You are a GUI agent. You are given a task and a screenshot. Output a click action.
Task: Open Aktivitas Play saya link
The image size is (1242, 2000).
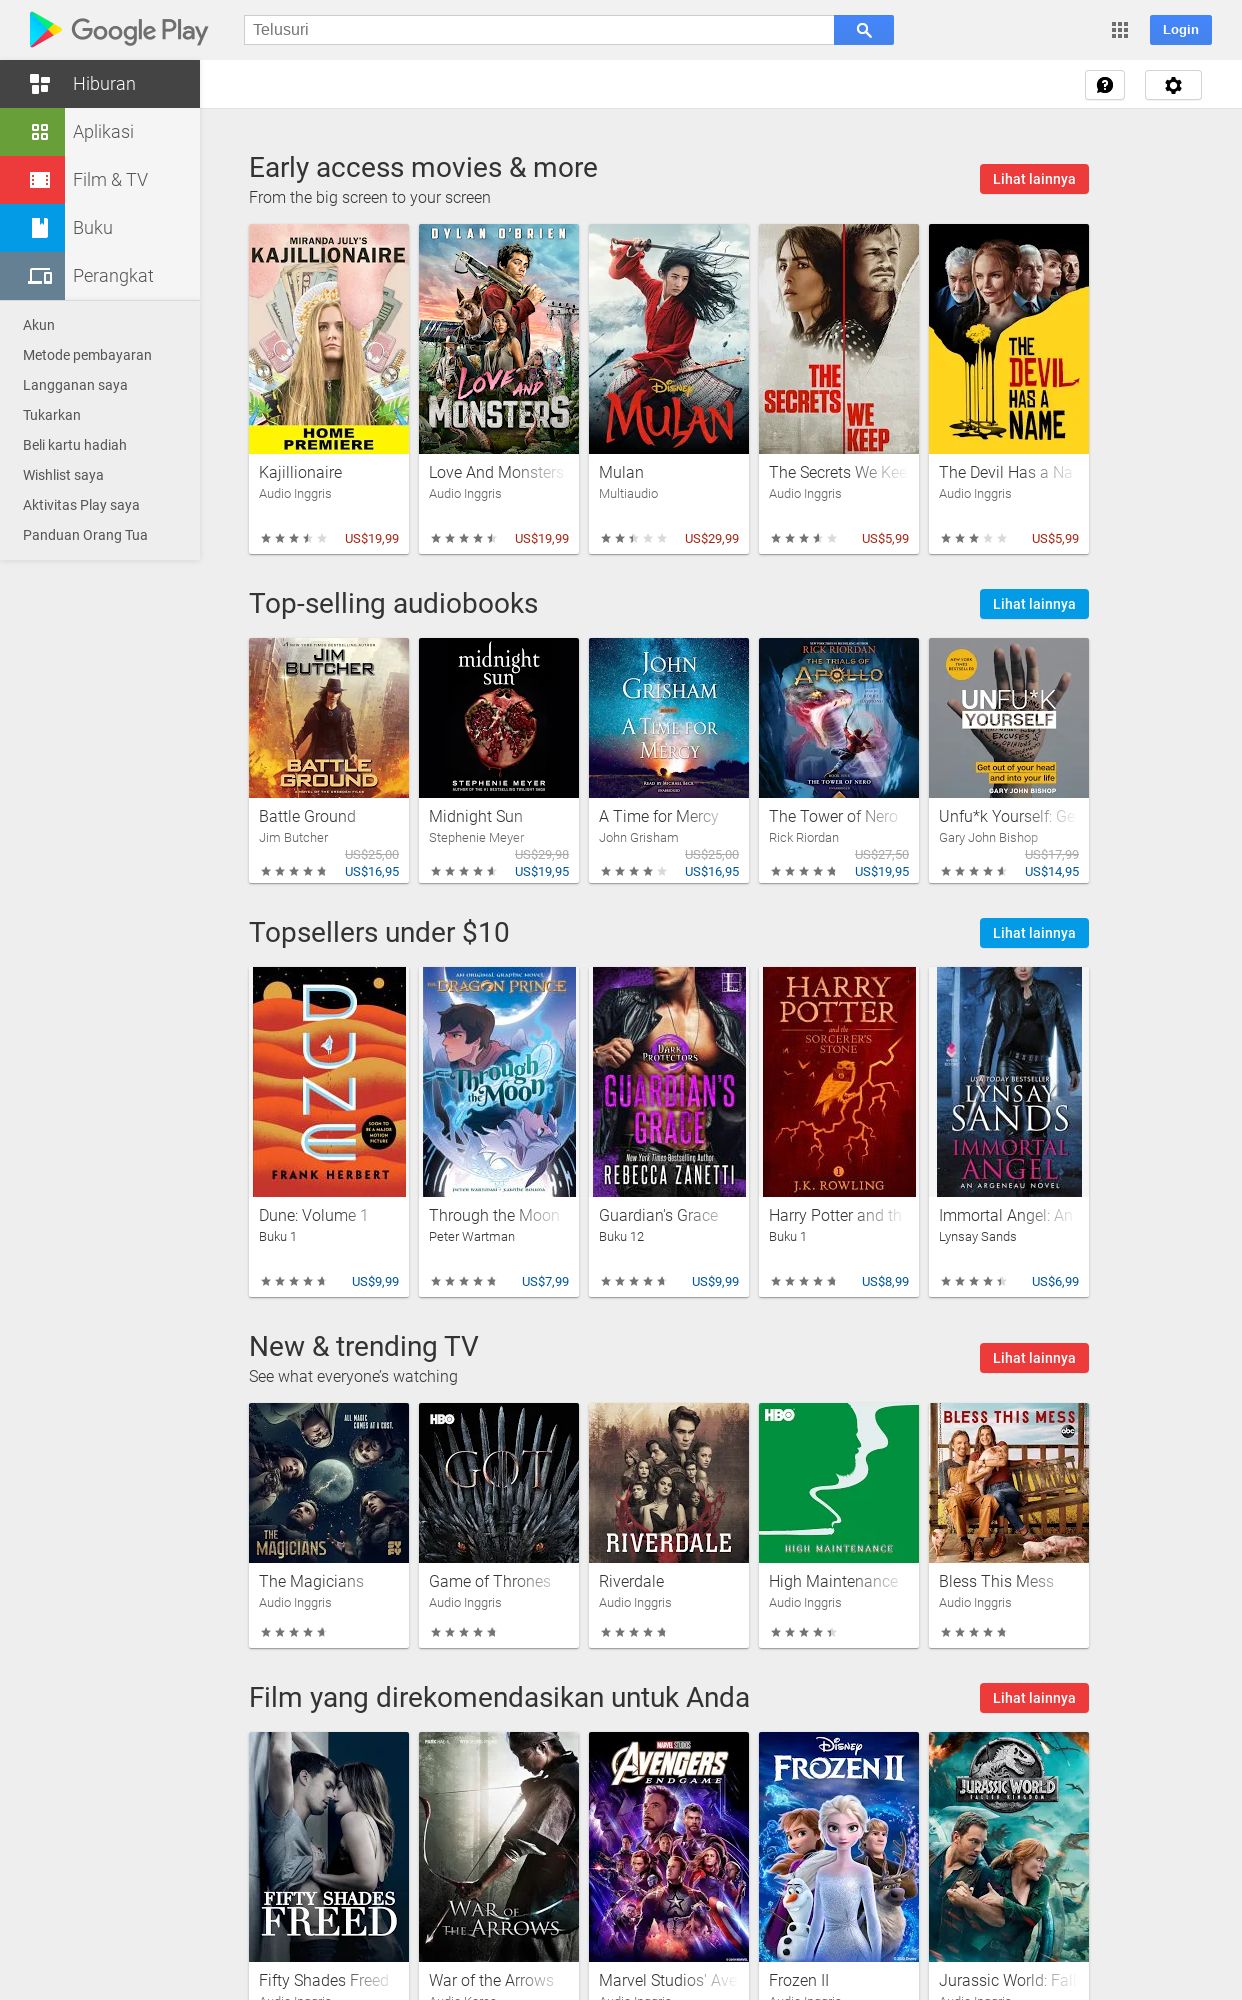click(x=81, y=505)
